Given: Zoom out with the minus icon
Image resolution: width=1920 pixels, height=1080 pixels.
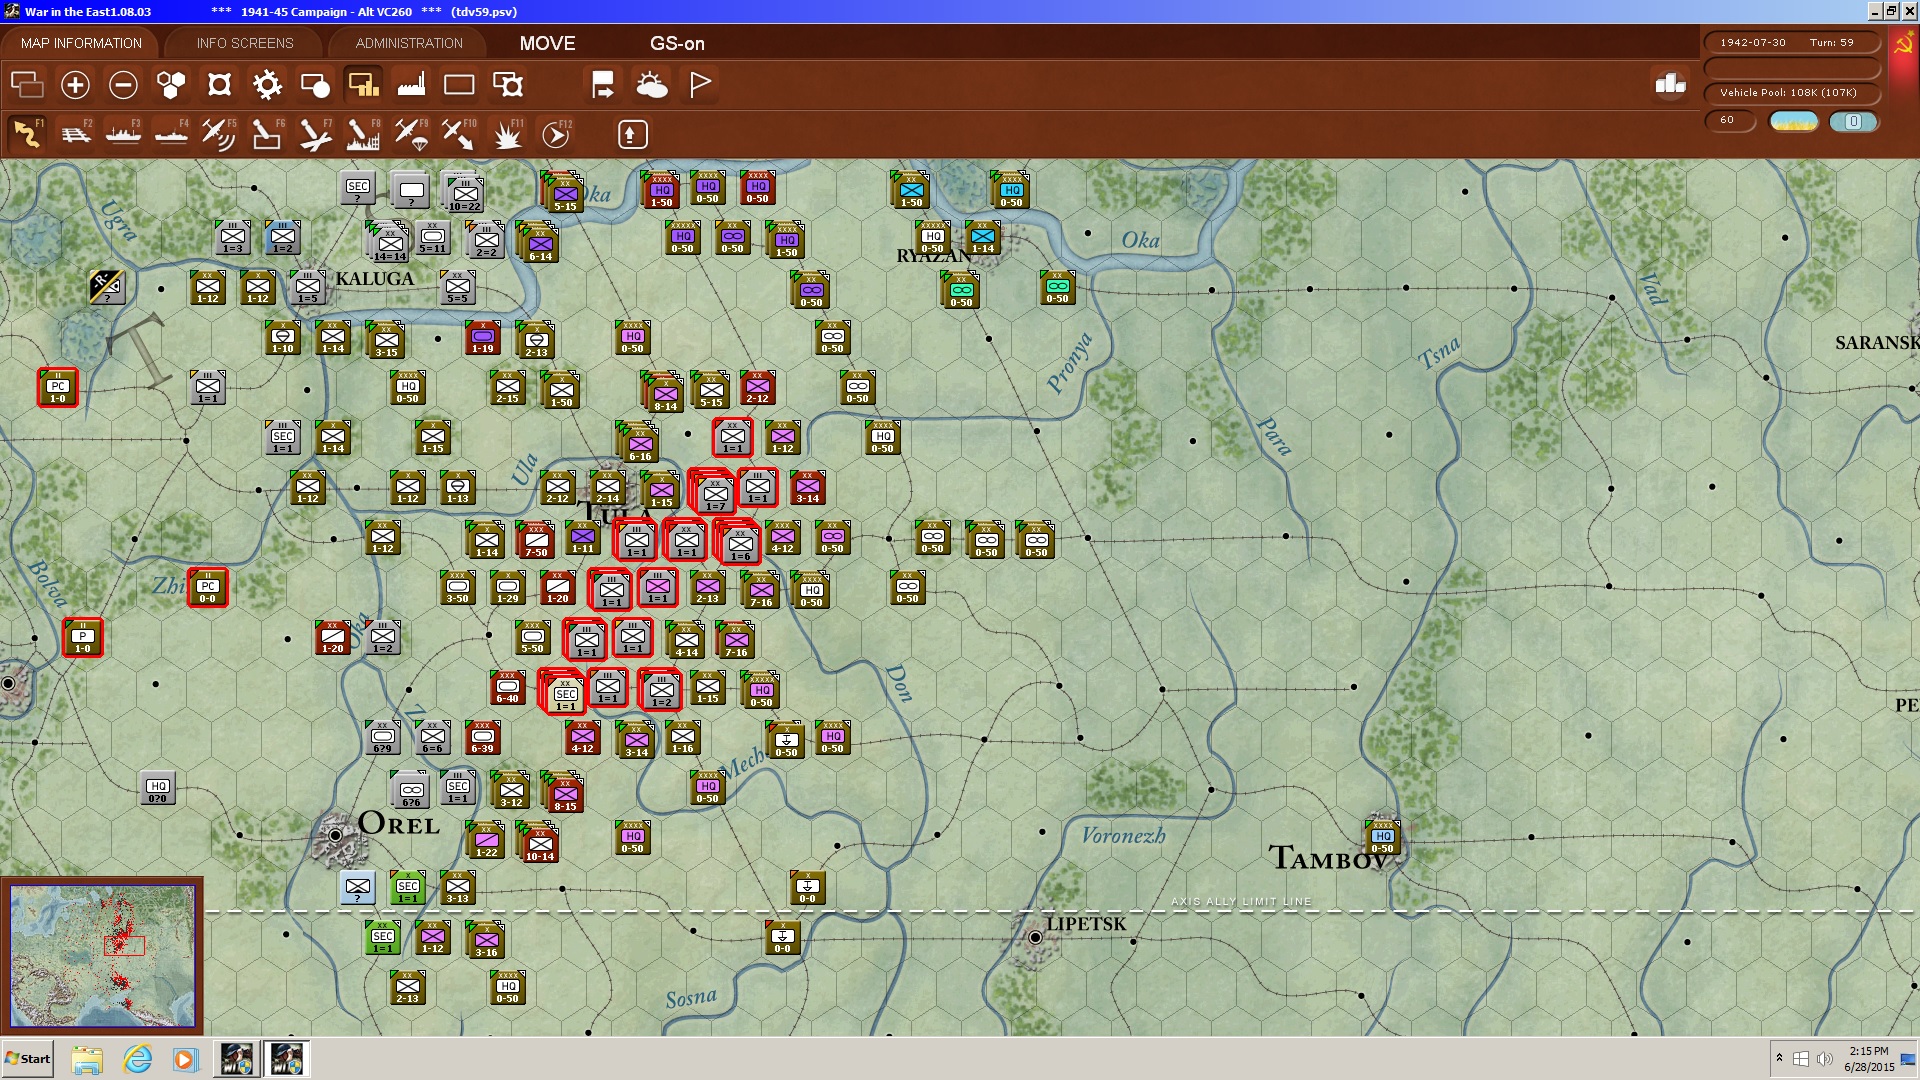Looking at the screenshot, I should (123, 85).
